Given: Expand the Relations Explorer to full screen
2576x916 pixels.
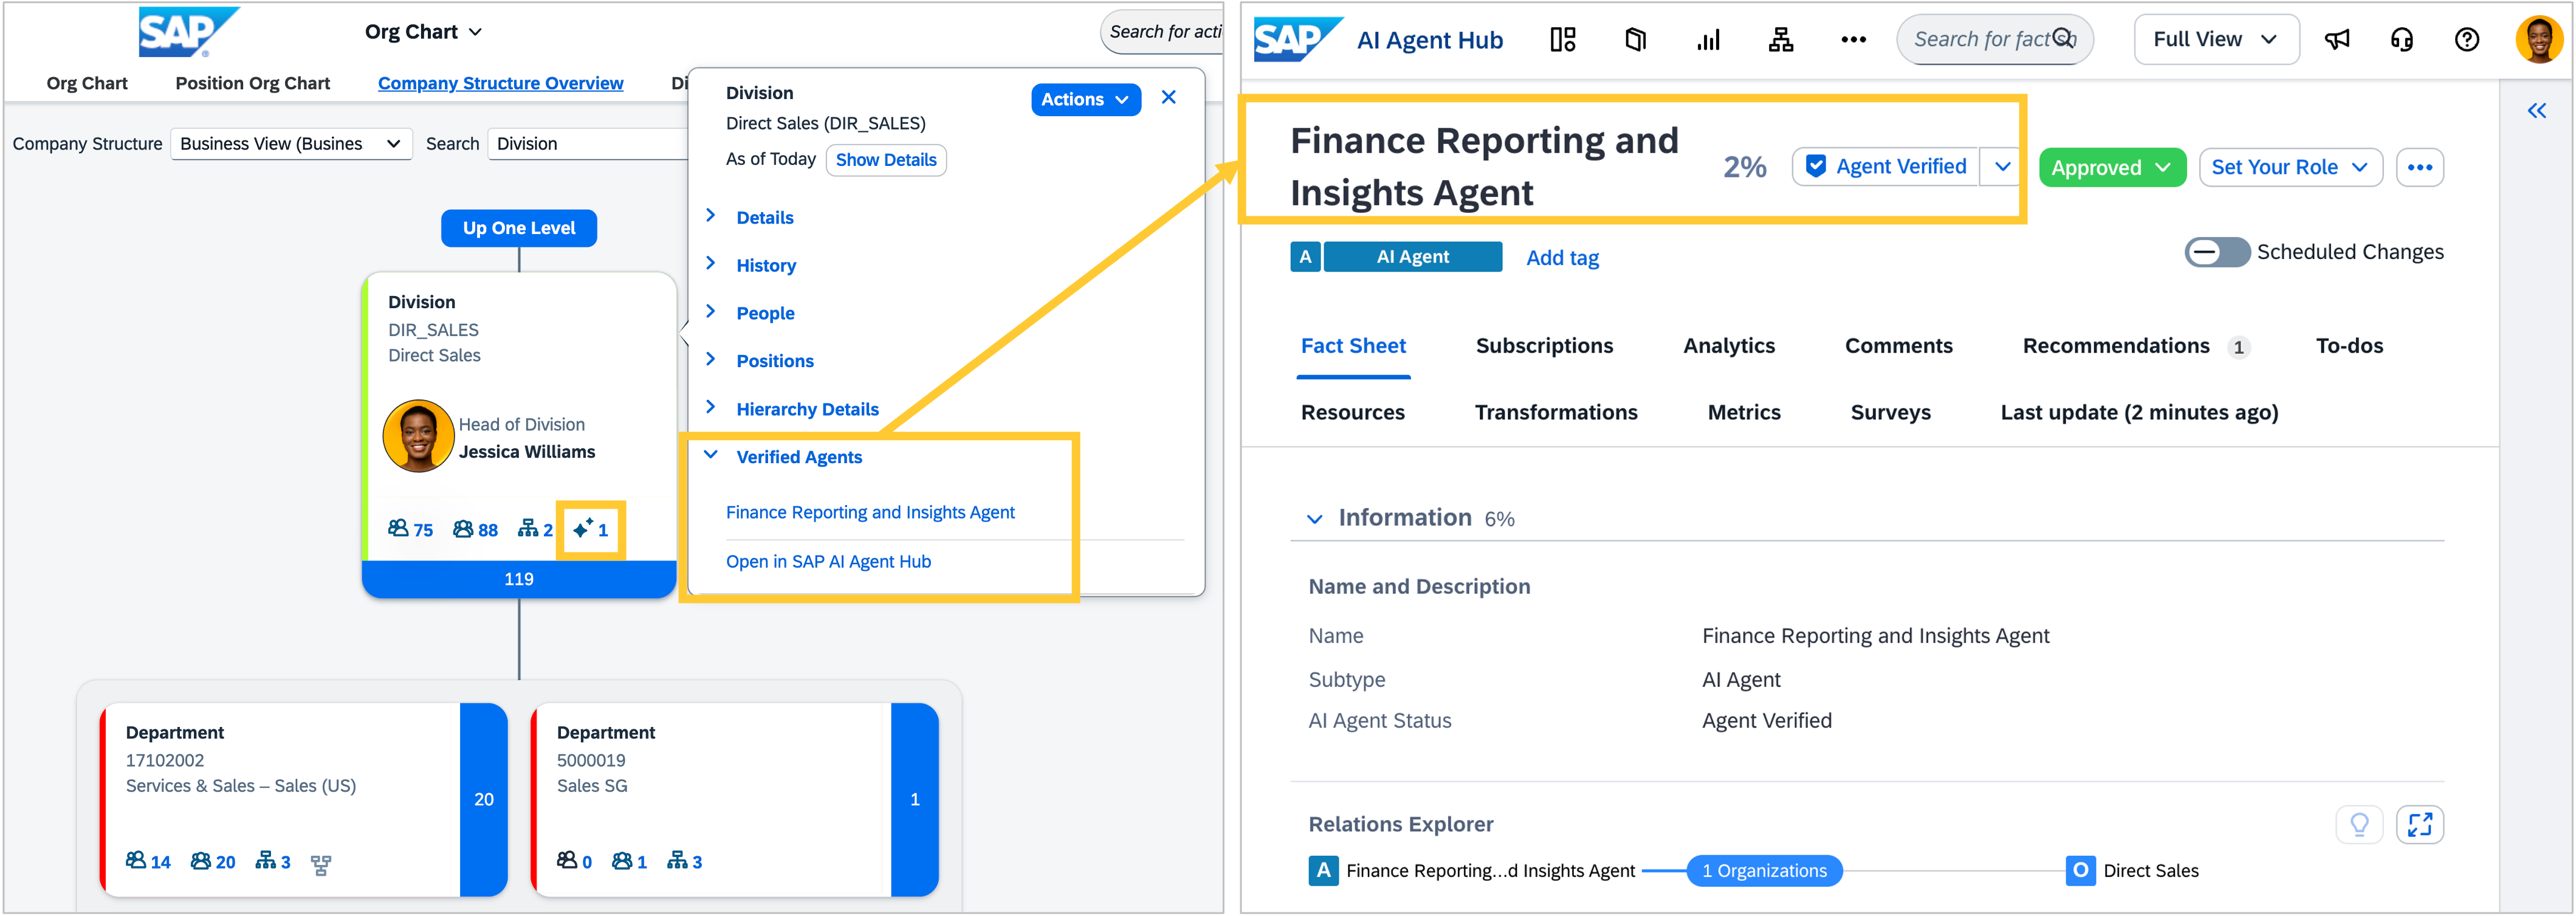Looking at the screenshot, I should point(2420,825).
